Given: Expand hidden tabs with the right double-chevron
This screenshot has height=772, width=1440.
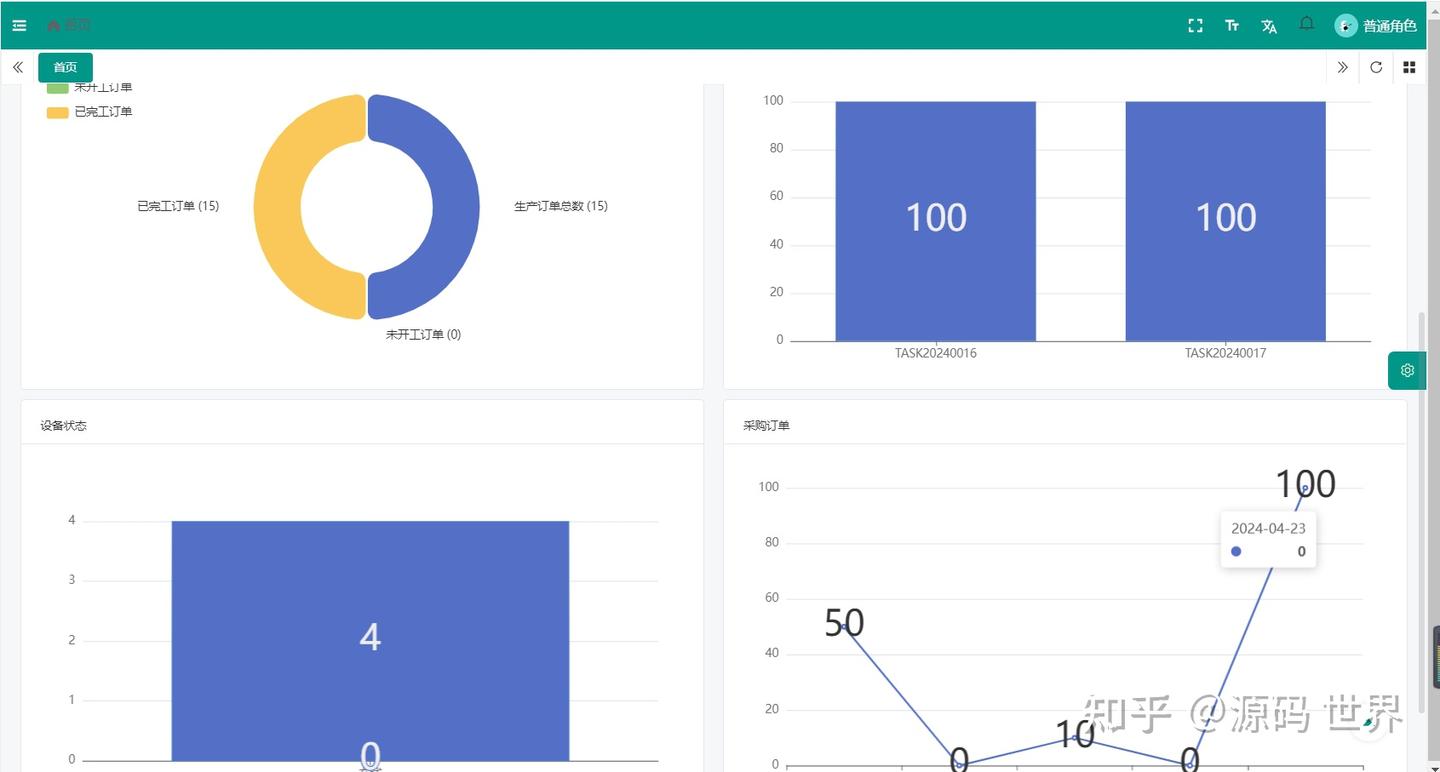Looking at the screenshot, I should coord(1343,67).
